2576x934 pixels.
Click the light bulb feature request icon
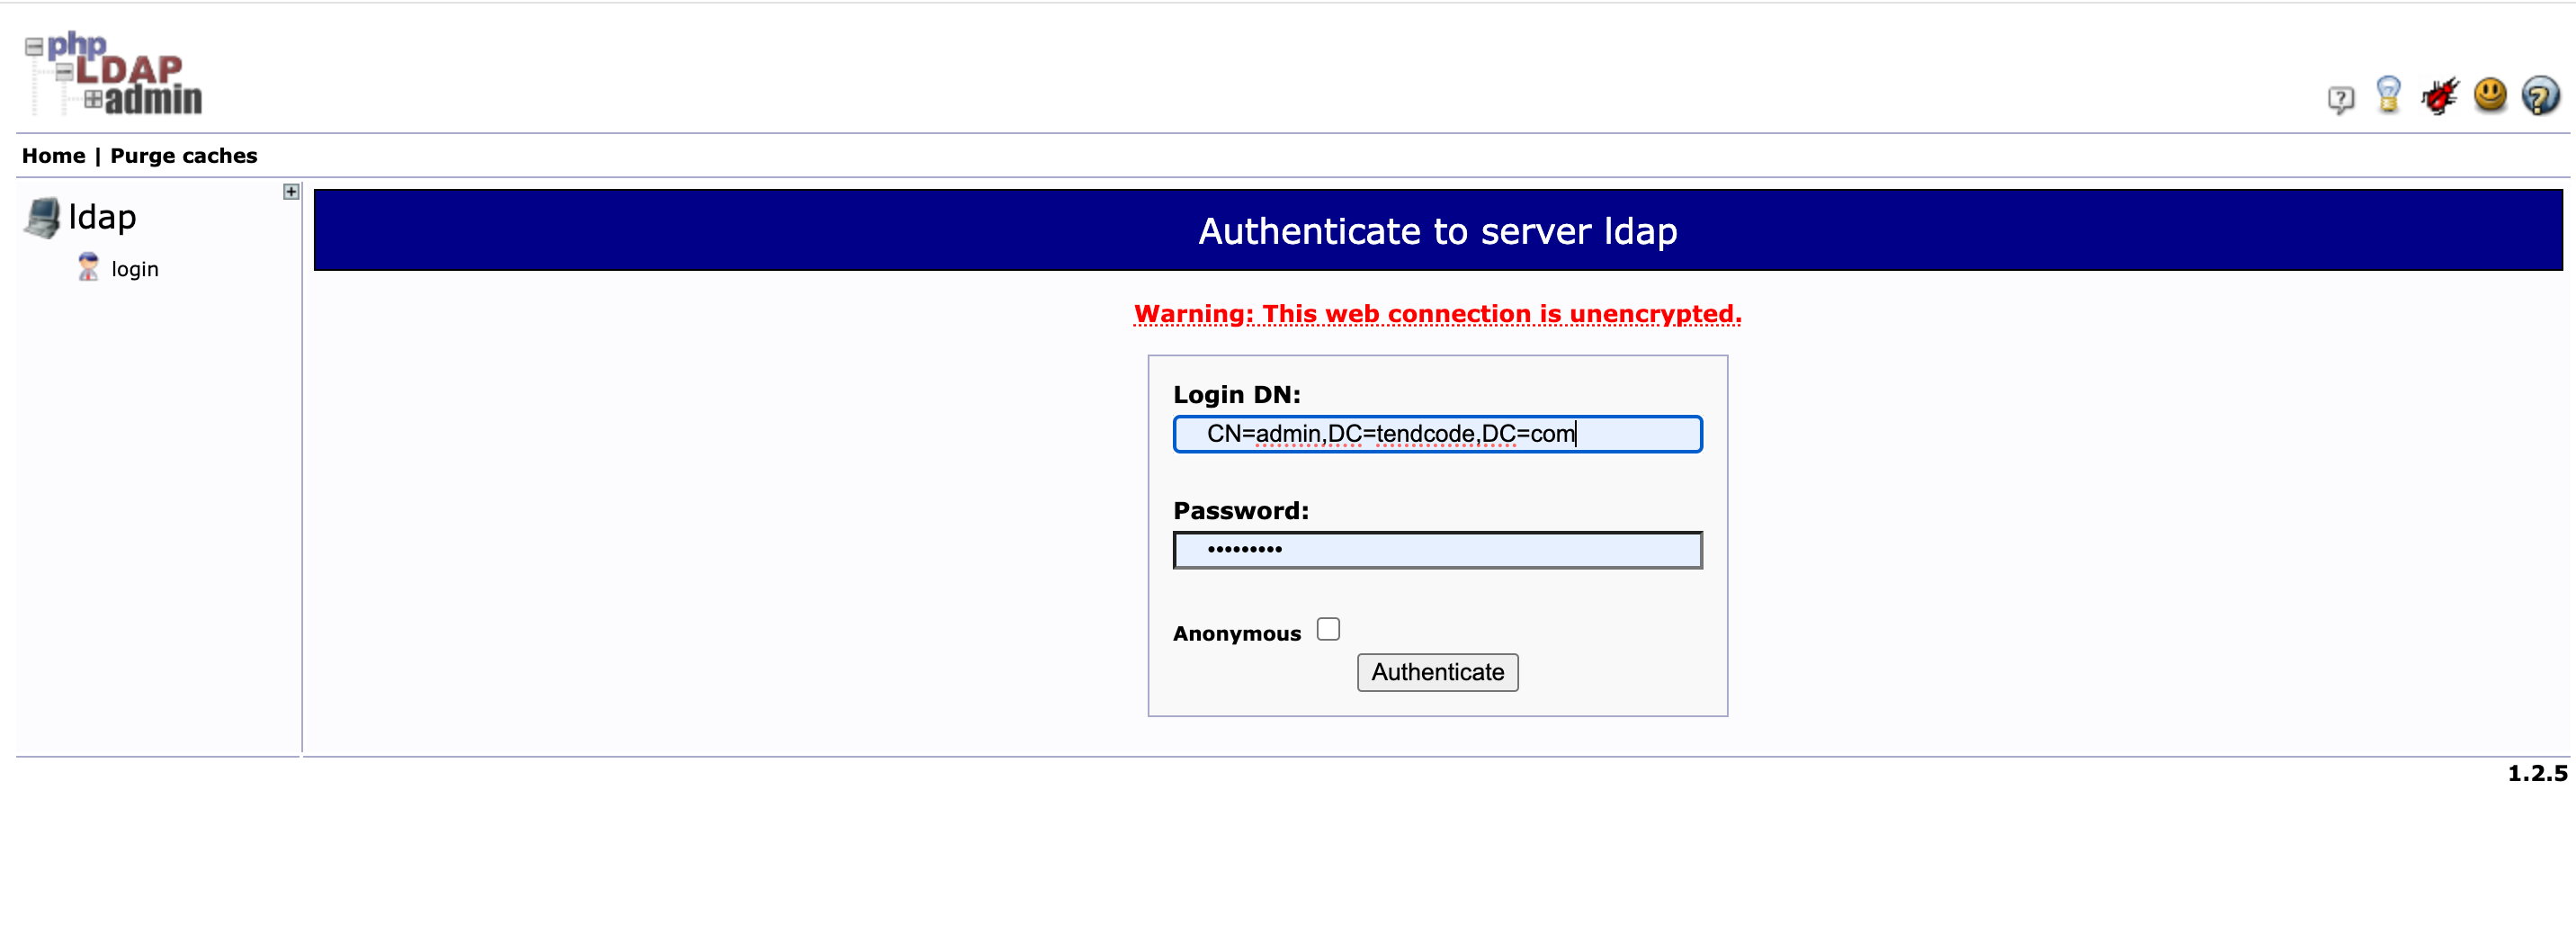click(x=2388, y=95)
